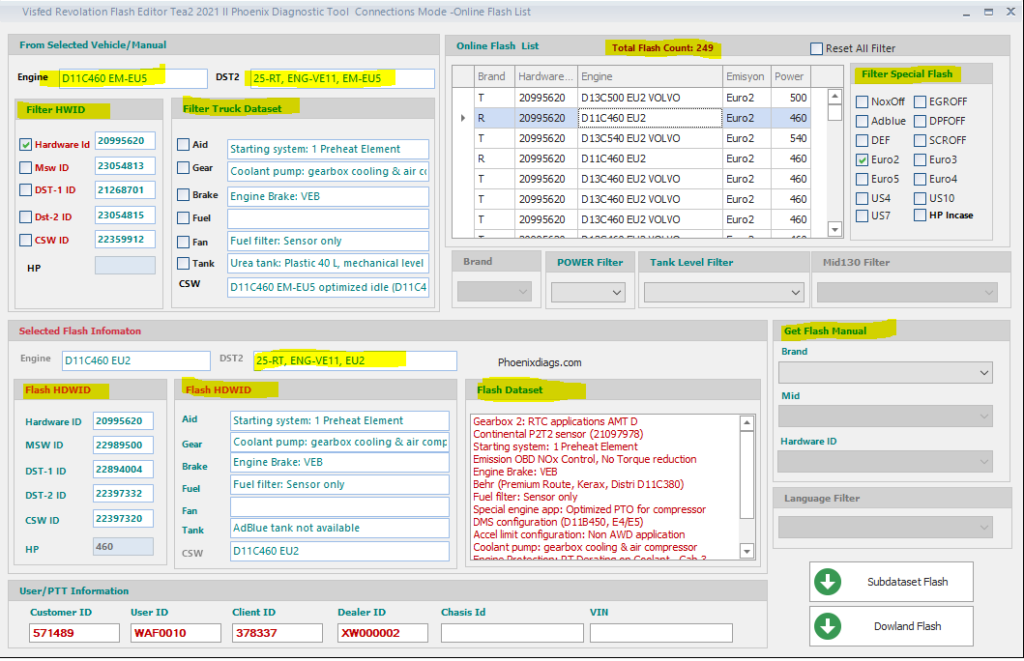The width and height of the screenshot is (1024, 661).
Task: Click the row pointer arrow beside the selected row
Action: coord(463,118)
